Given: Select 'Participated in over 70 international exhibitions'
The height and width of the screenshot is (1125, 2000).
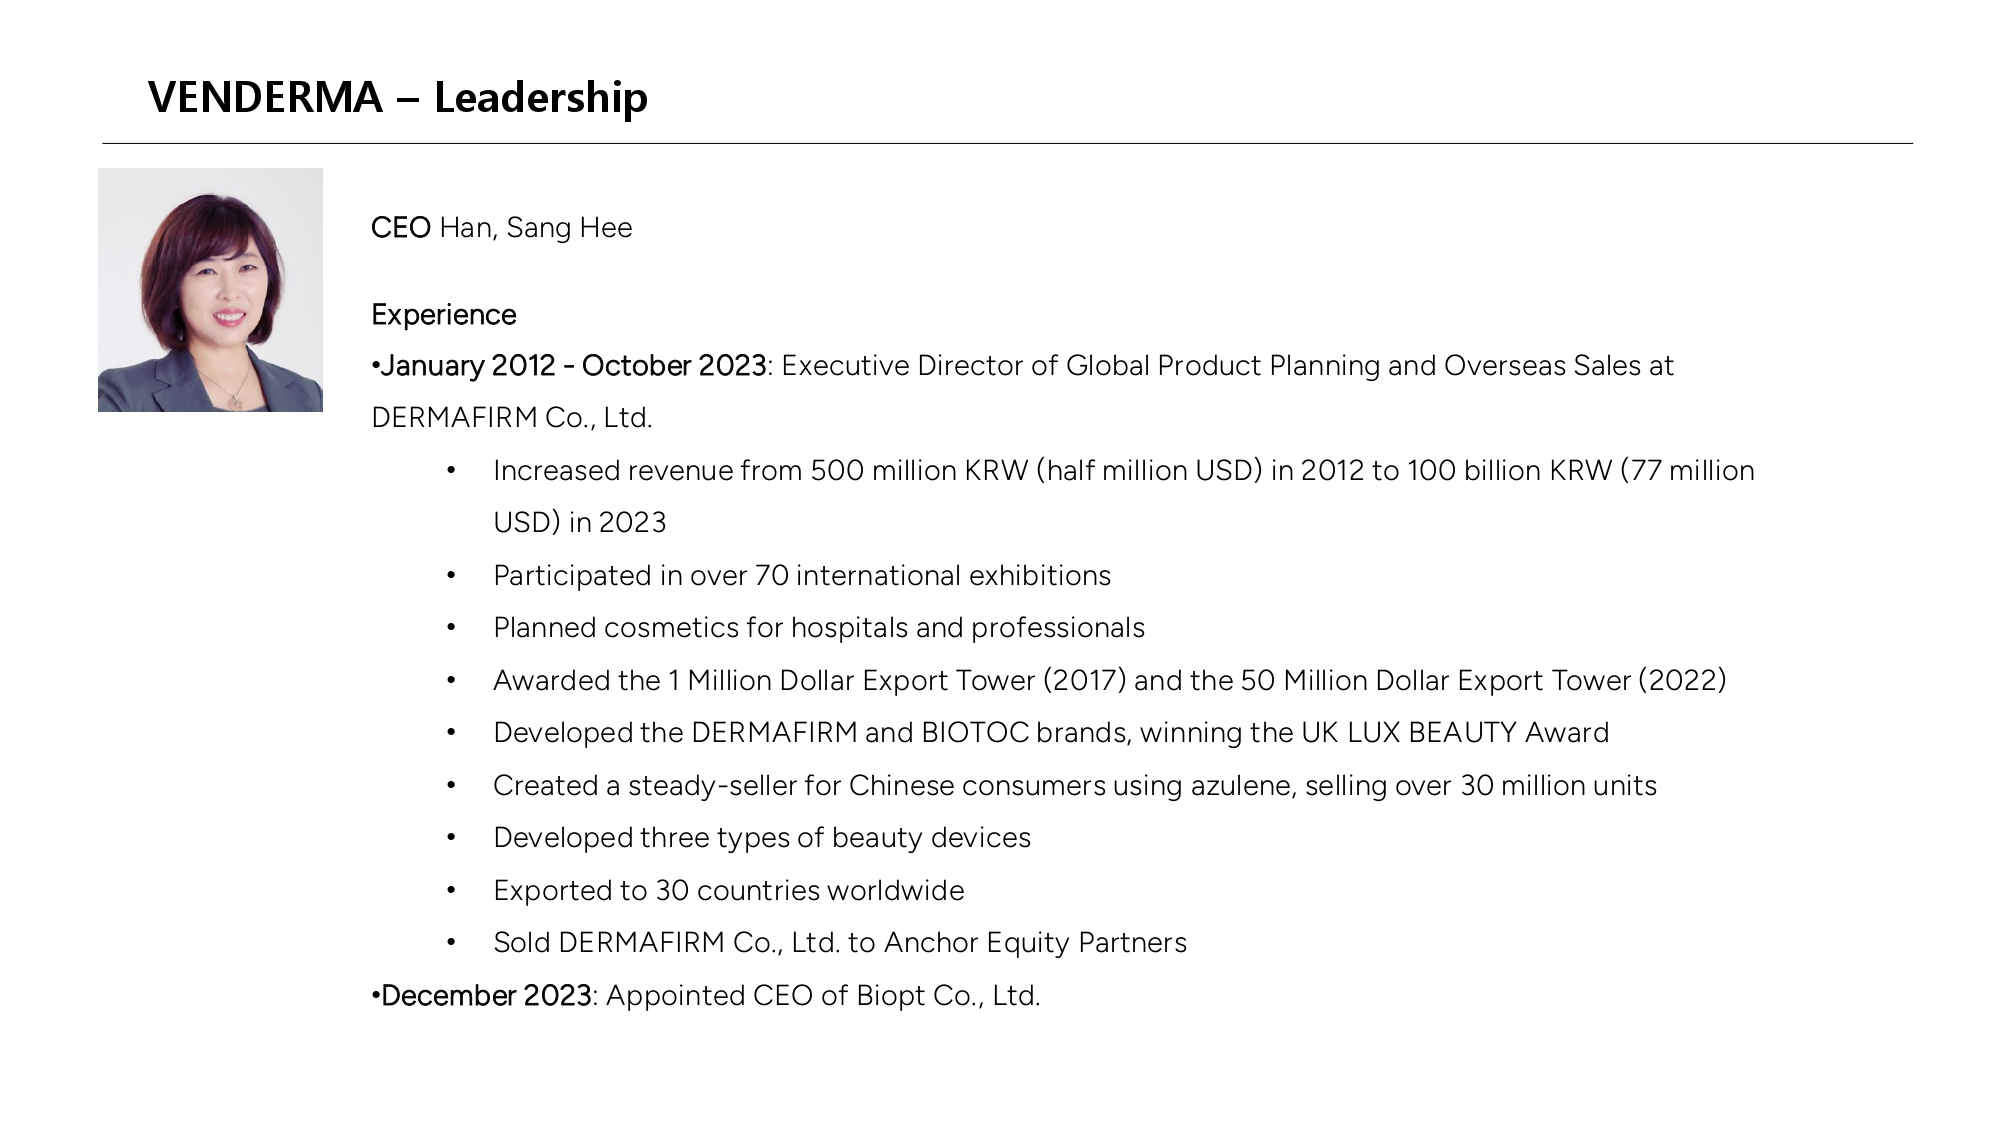Looking at the screenshot, I should pyautogui.click(x=802, y=576).
